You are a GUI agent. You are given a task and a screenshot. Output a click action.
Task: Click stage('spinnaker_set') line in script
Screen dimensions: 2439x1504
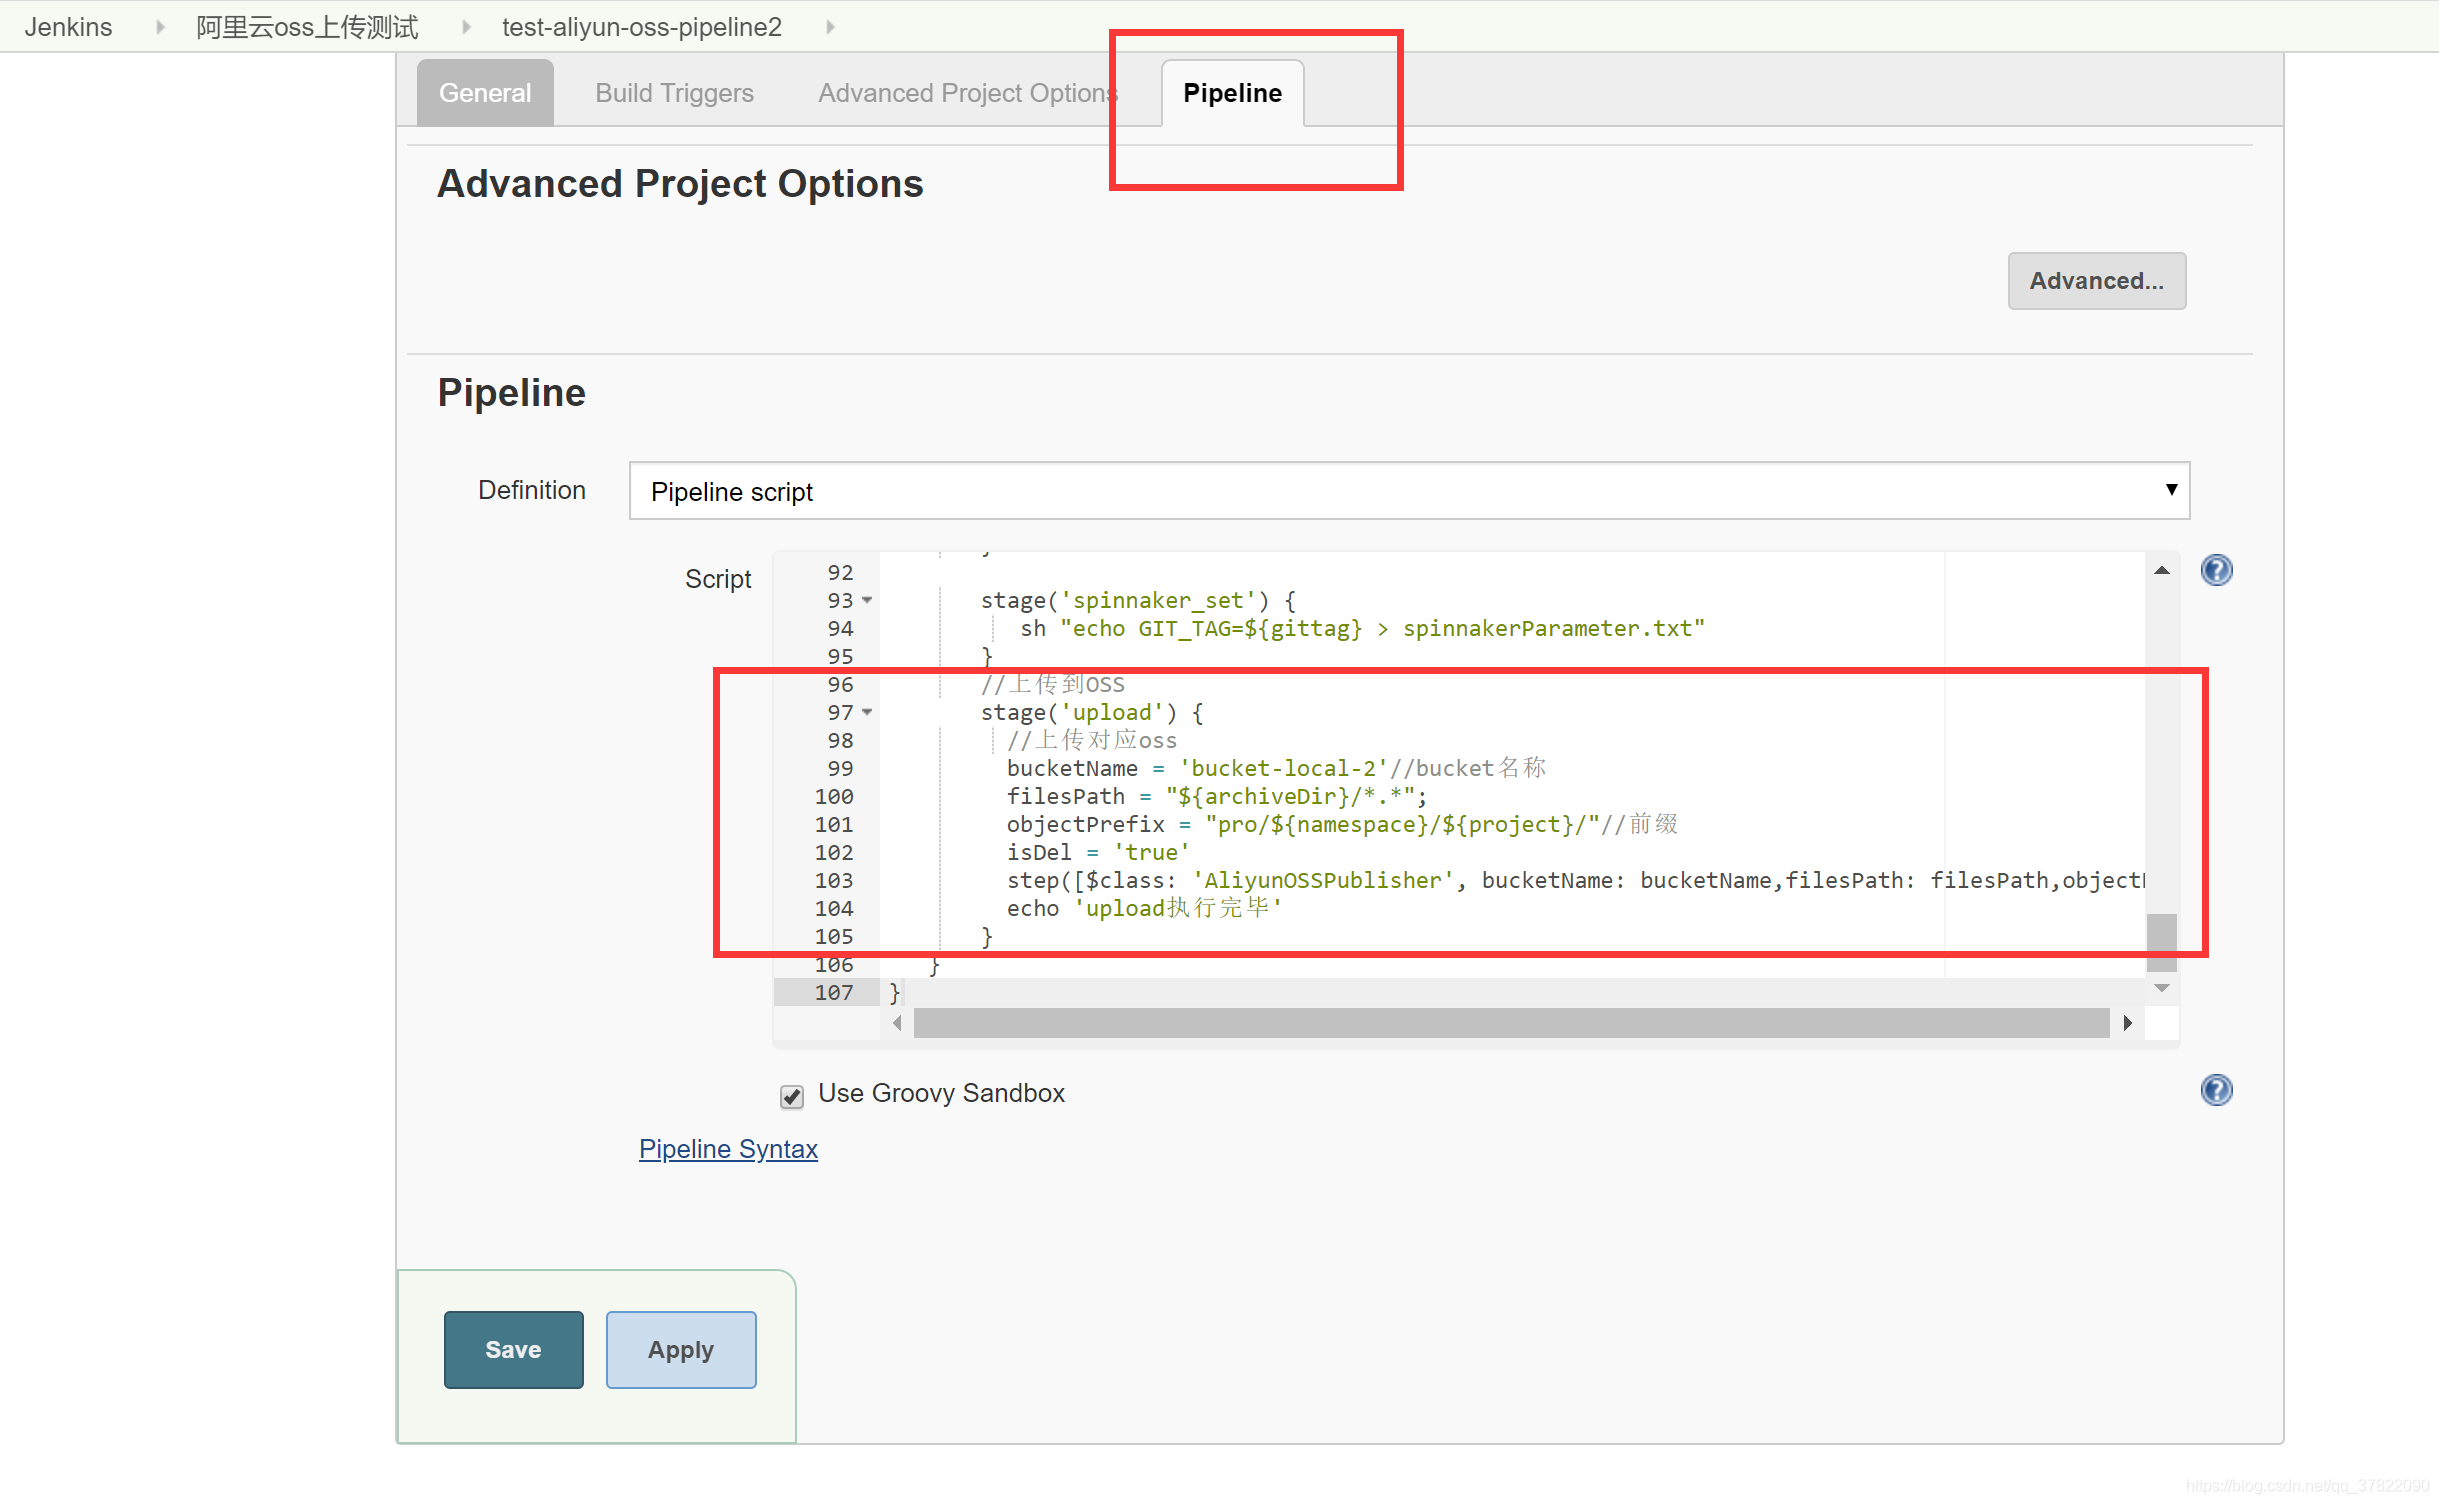tap(1138, 600)
